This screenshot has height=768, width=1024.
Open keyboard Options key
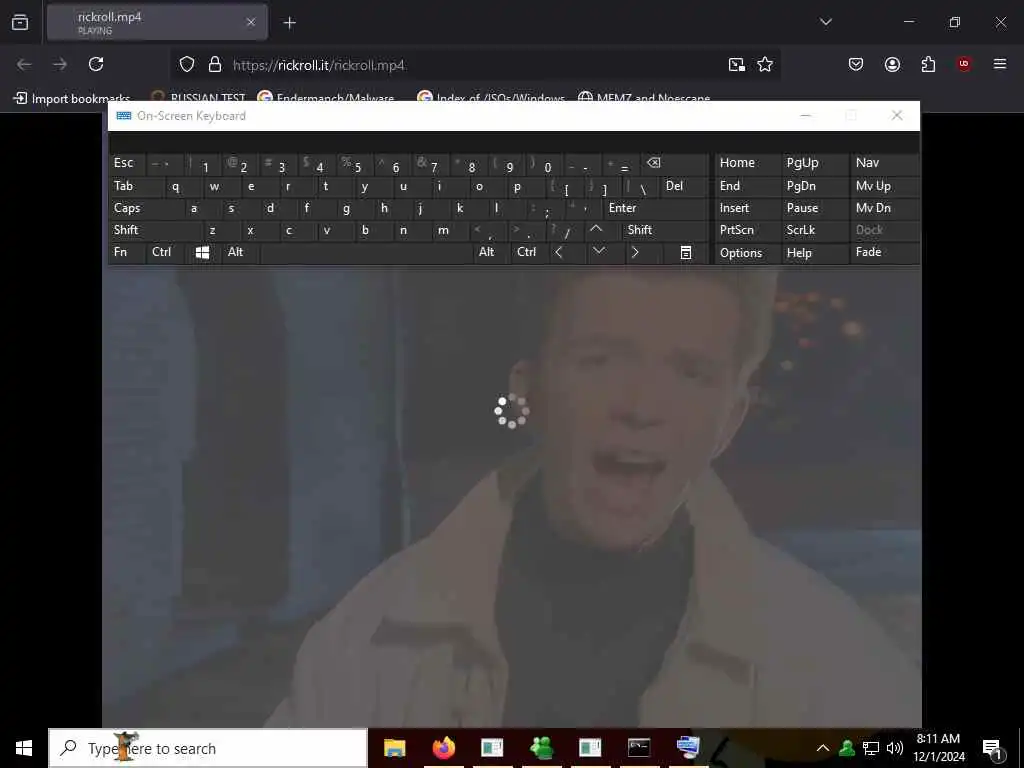click(x=746, y=253)
